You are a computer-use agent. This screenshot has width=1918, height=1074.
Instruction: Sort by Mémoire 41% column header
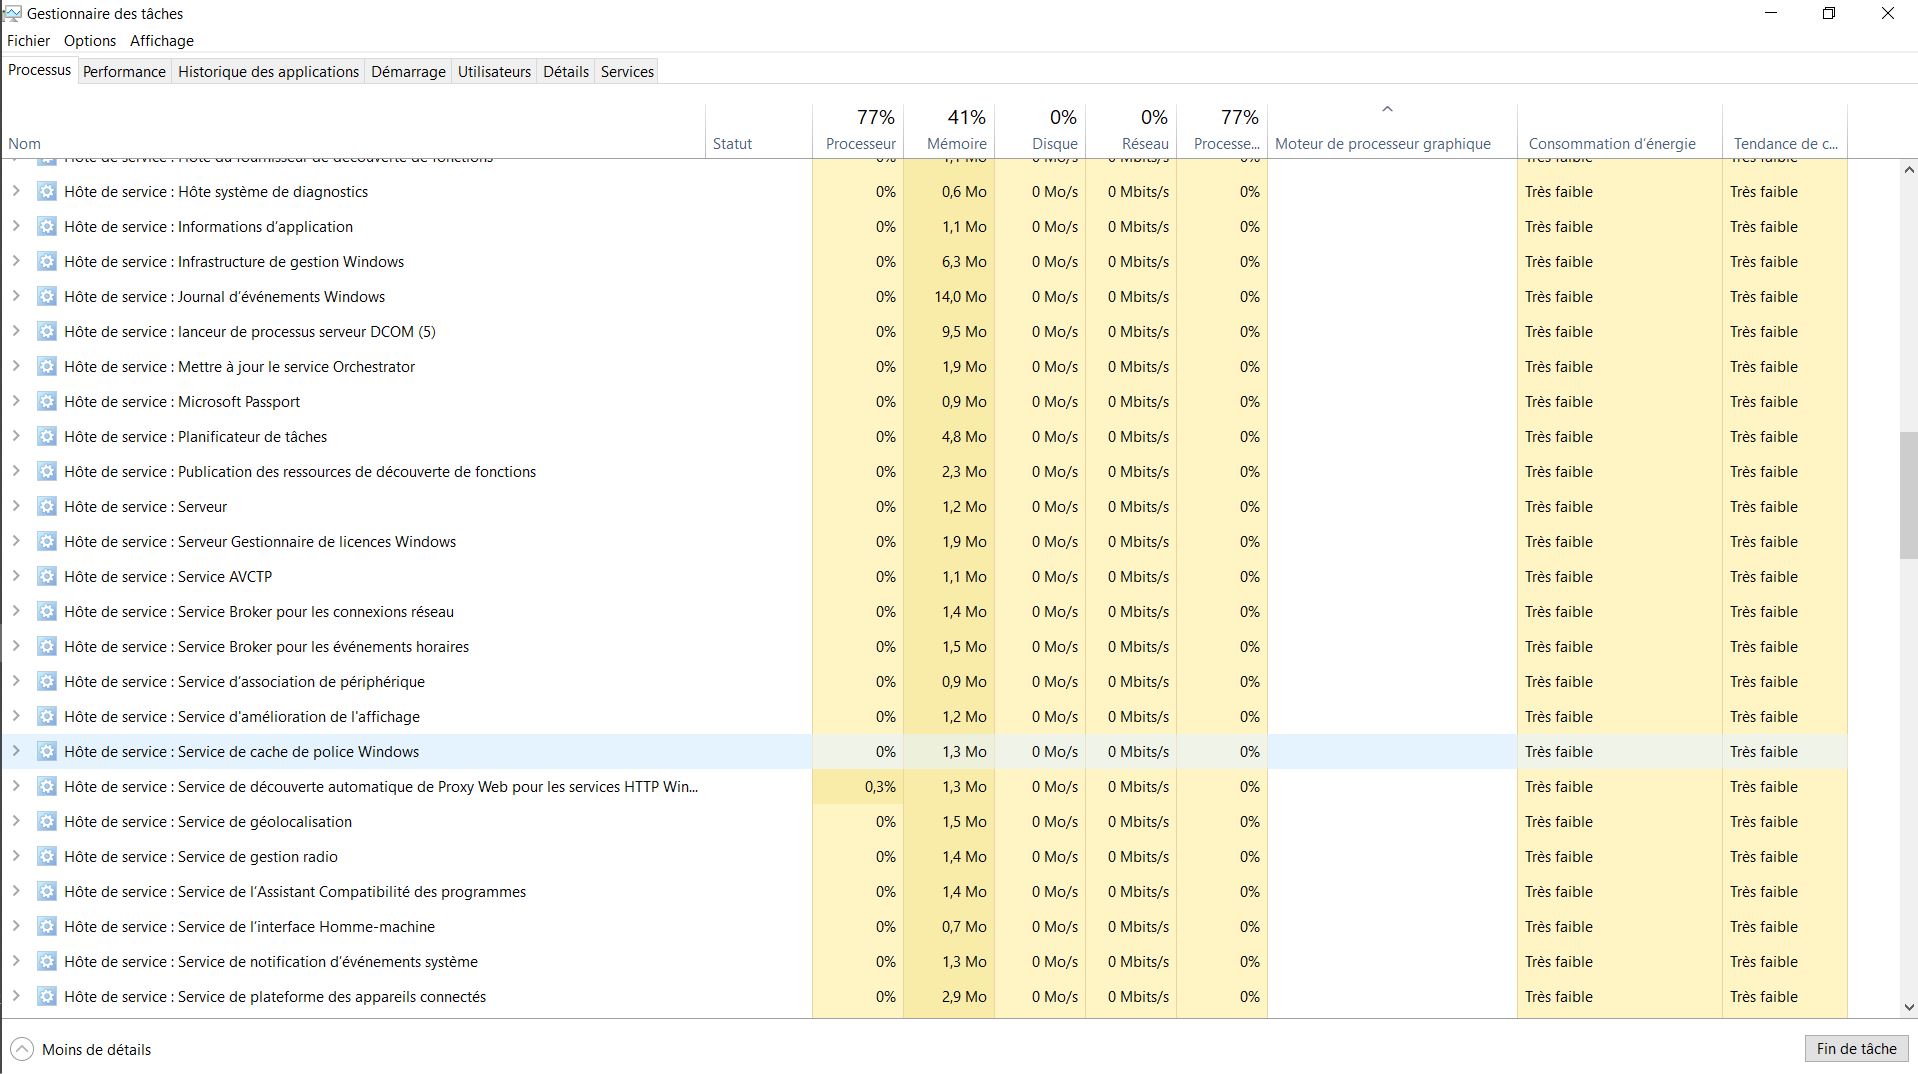(949, 131)
